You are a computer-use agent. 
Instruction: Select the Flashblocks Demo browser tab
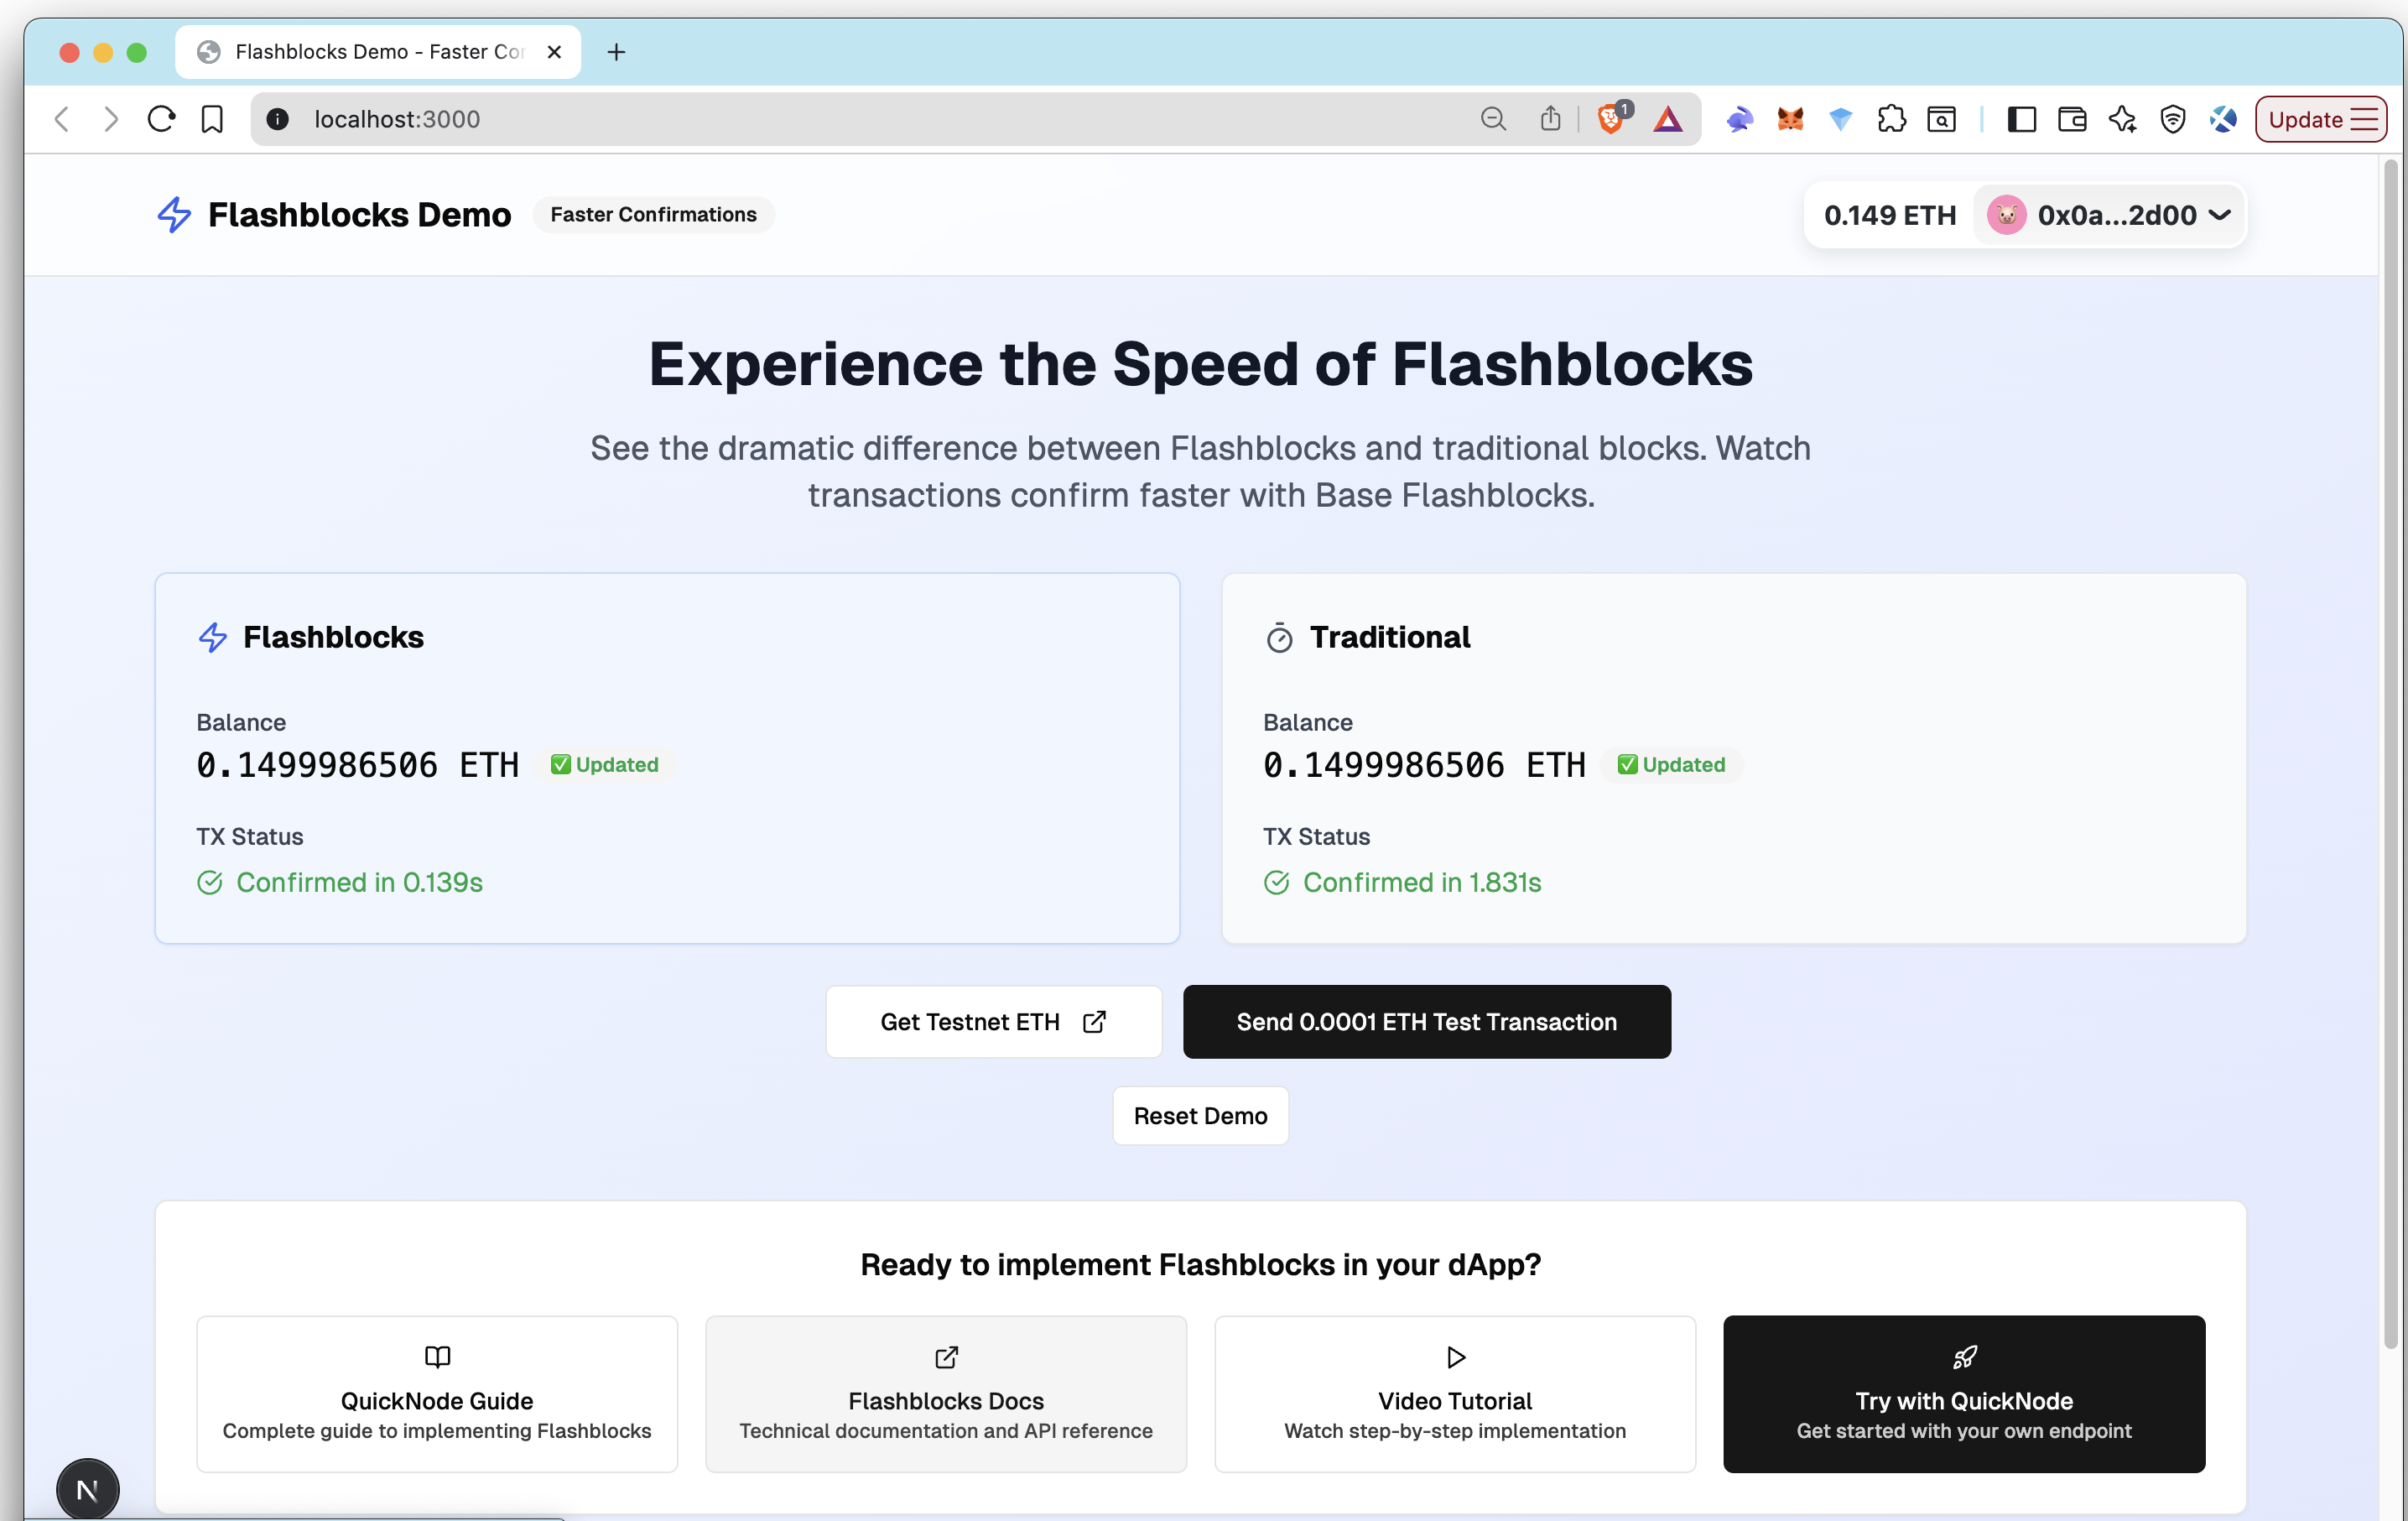click(x=378, y=51)
